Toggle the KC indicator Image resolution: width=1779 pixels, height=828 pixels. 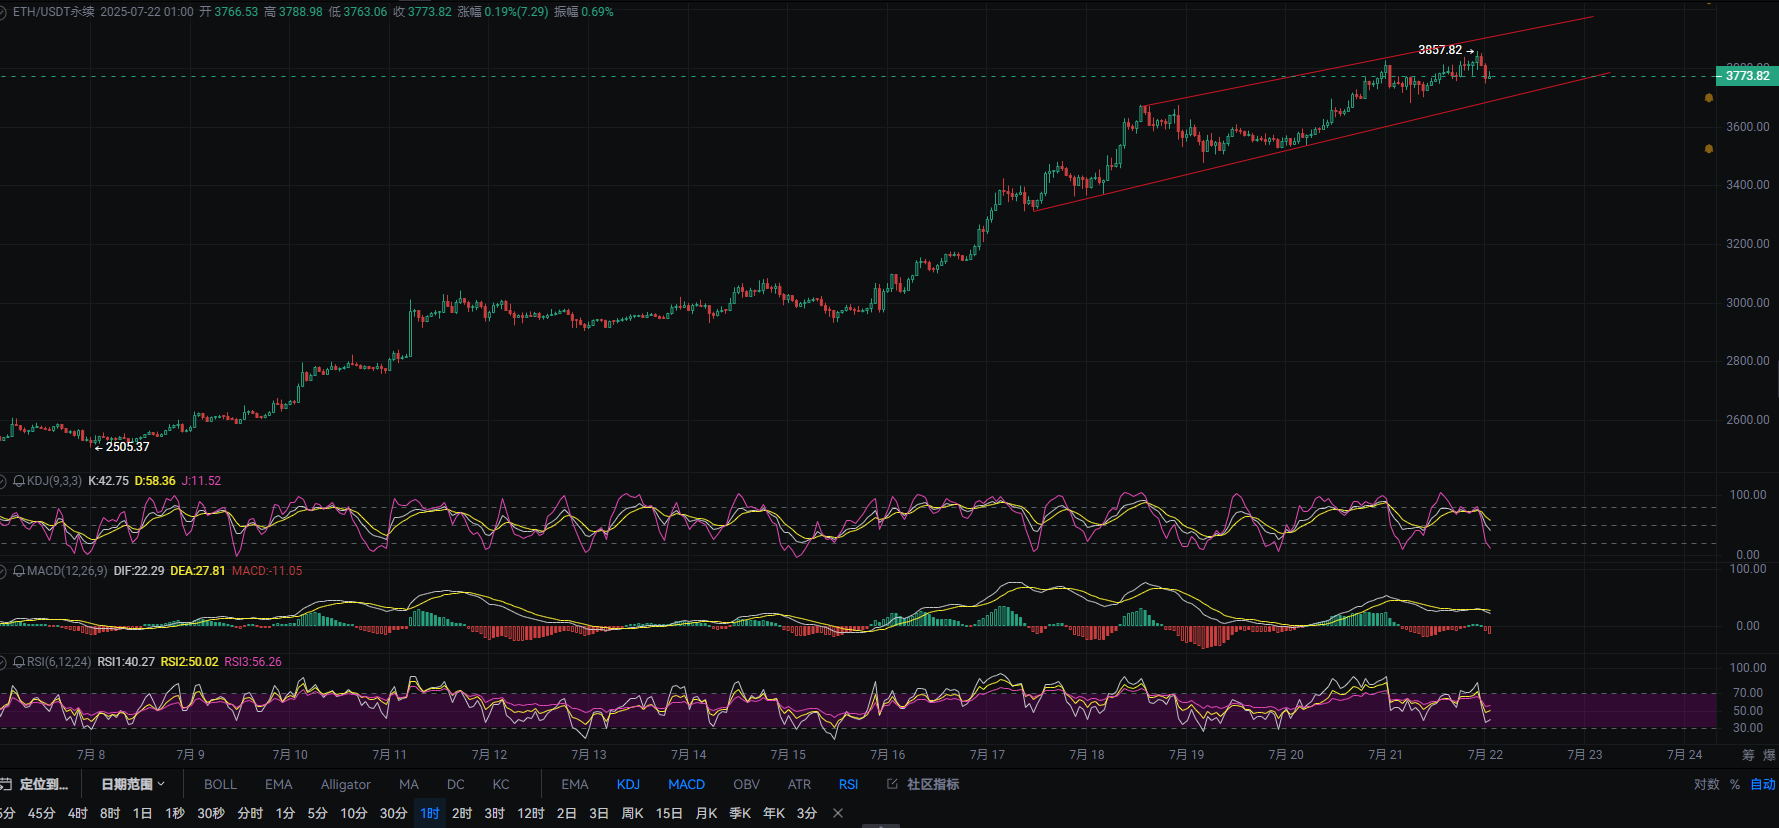(501, 784)
